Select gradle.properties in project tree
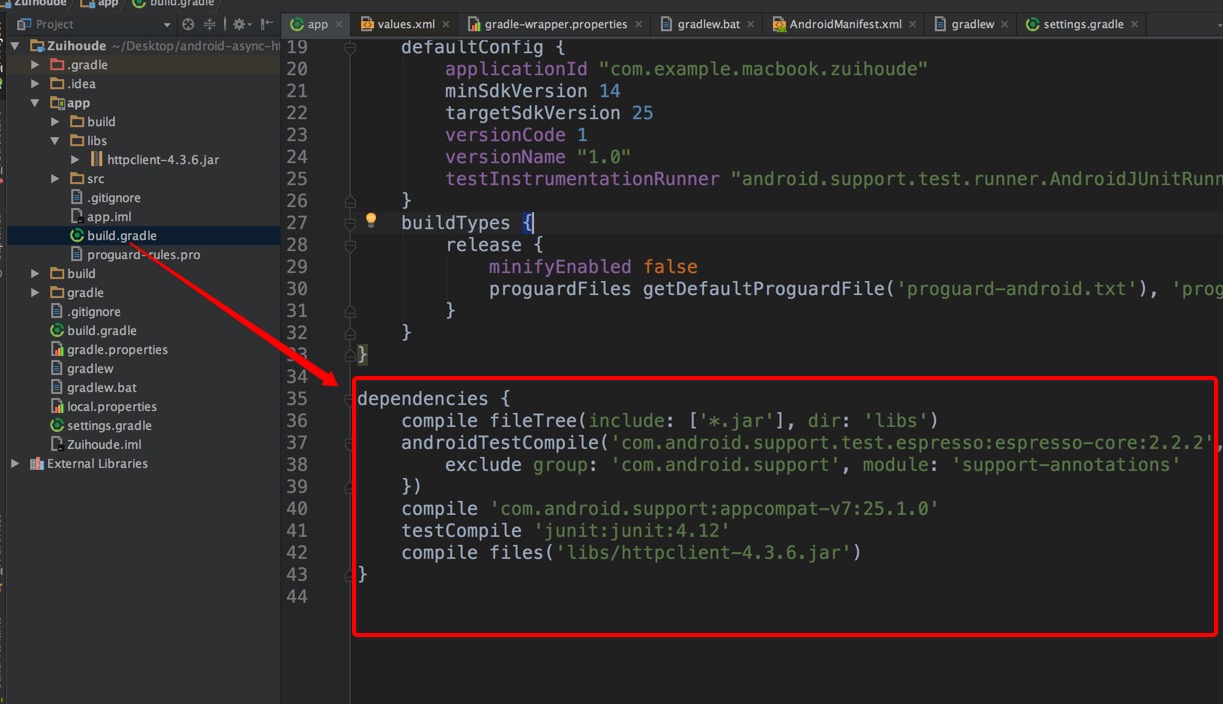 pyautogui.click(x=117, y=350)
